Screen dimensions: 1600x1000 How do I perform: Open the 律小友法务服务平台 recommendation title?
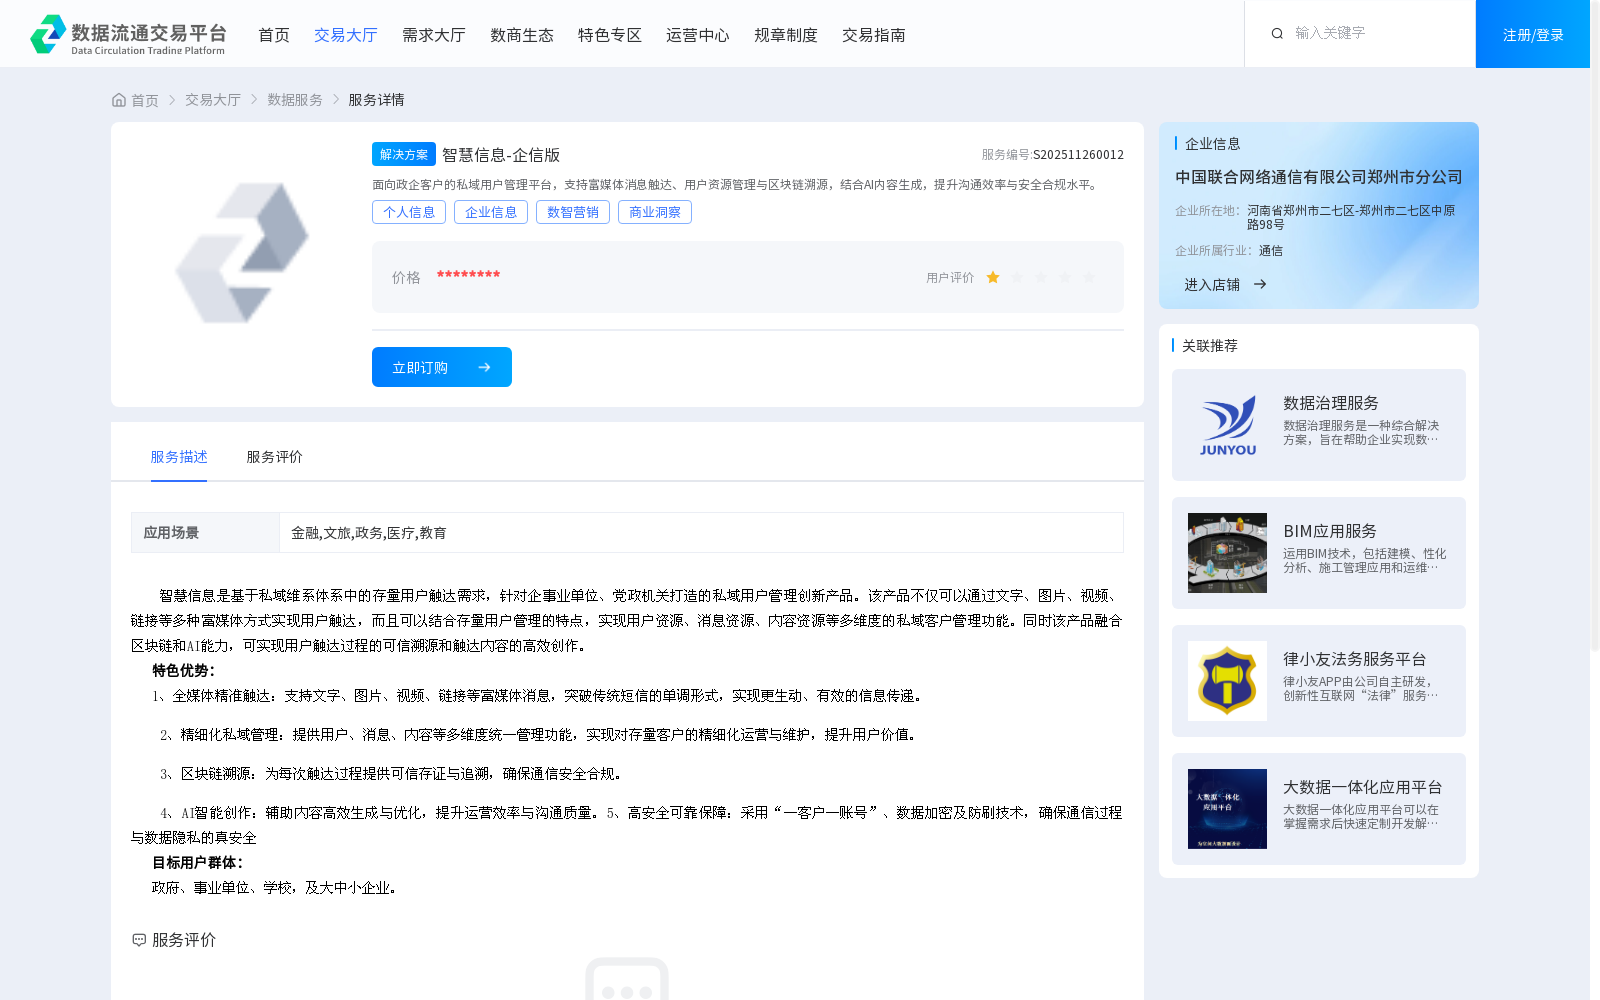(1355, 659)
